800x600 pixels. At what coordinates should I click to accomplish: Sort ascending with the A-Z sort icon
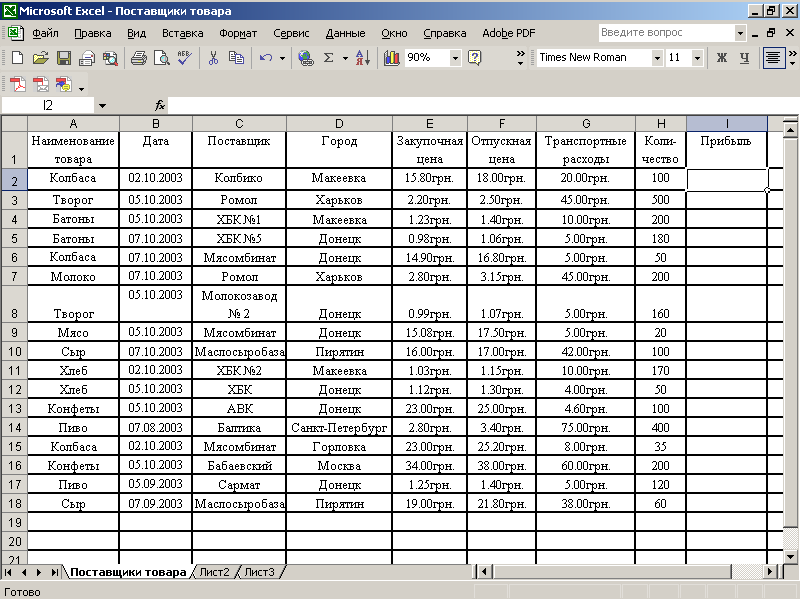click(363, 58)
